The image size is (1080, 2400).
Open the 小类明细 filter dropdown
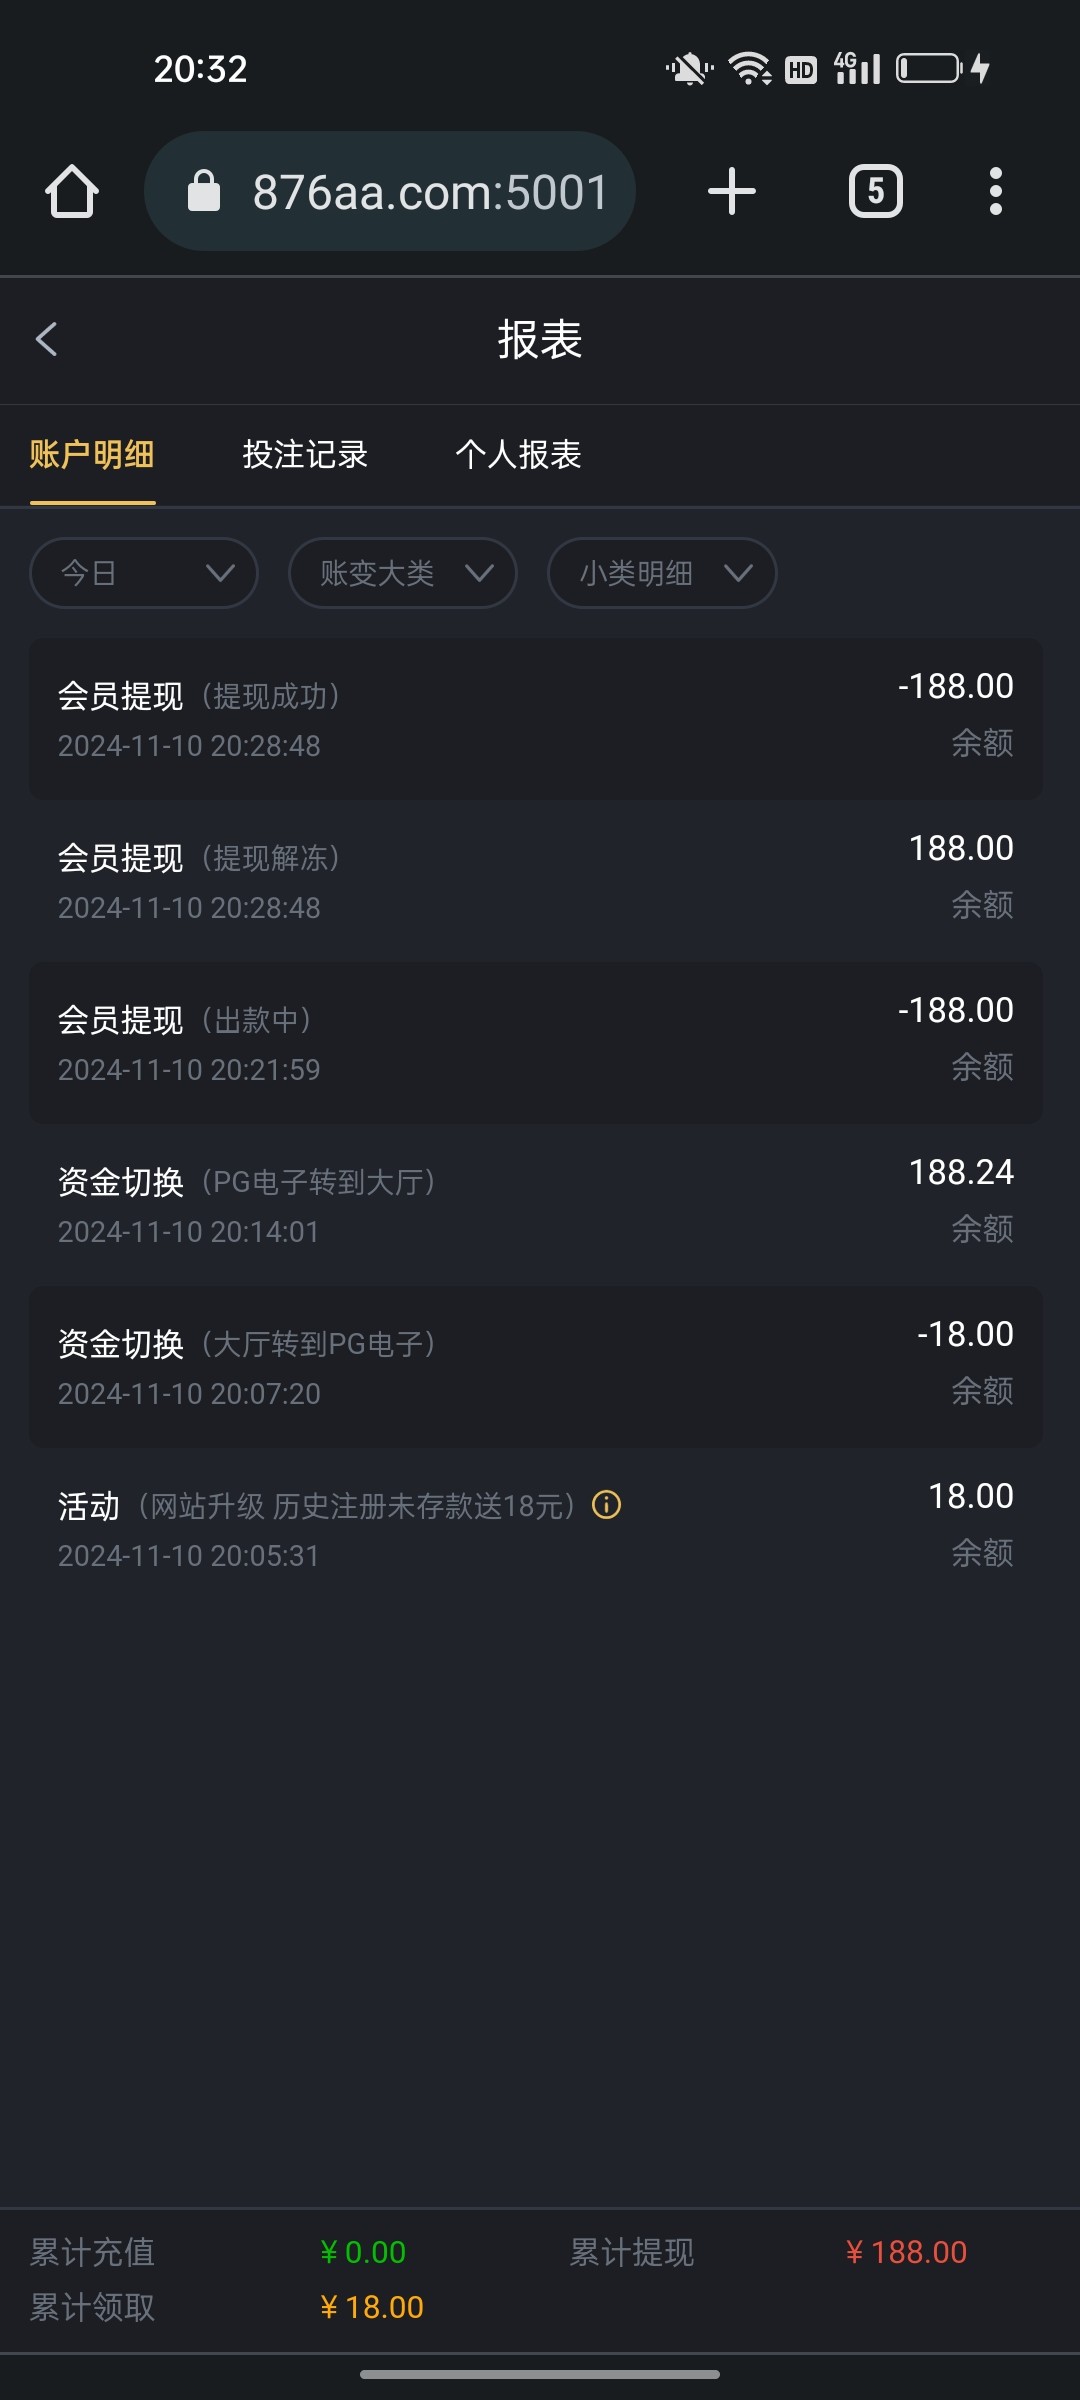661,573
